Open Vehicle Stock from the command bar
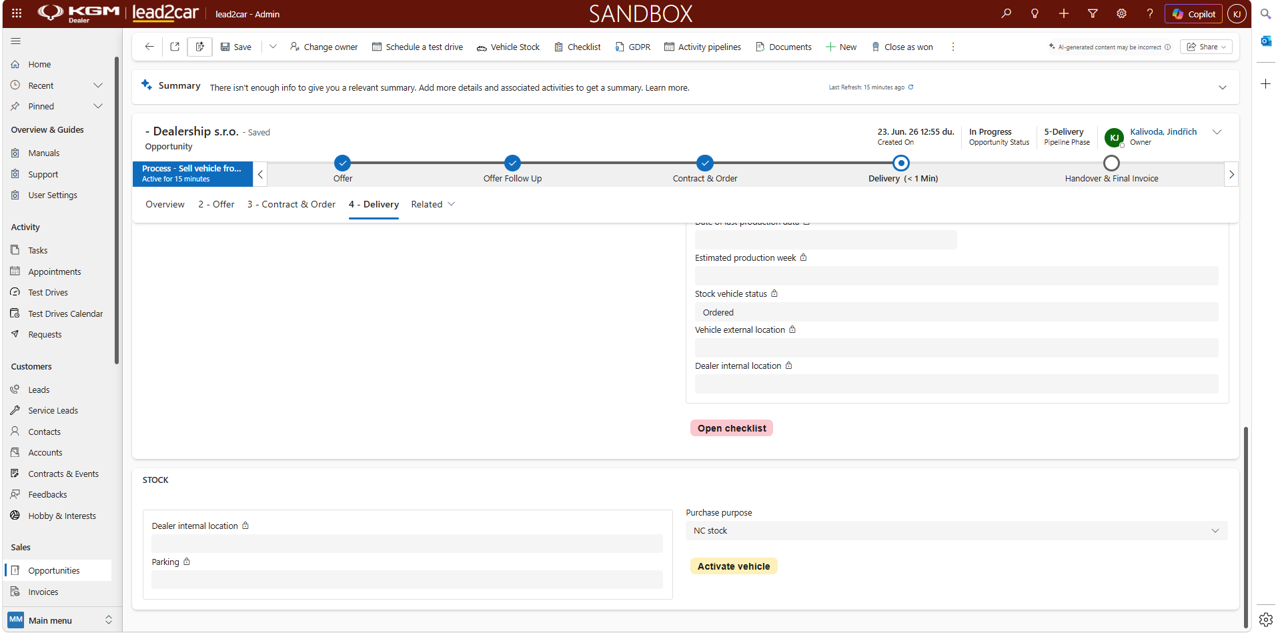 tap(508, 47)
